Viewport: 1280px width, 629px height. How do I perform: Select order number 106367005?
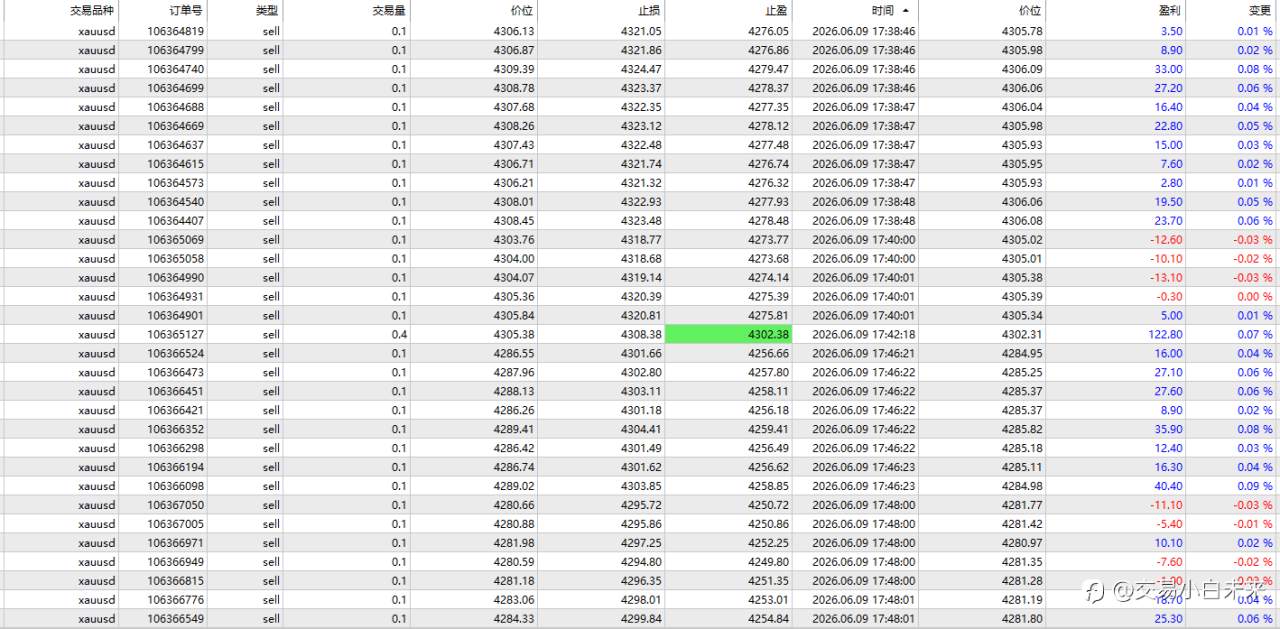tap(175, 525)
